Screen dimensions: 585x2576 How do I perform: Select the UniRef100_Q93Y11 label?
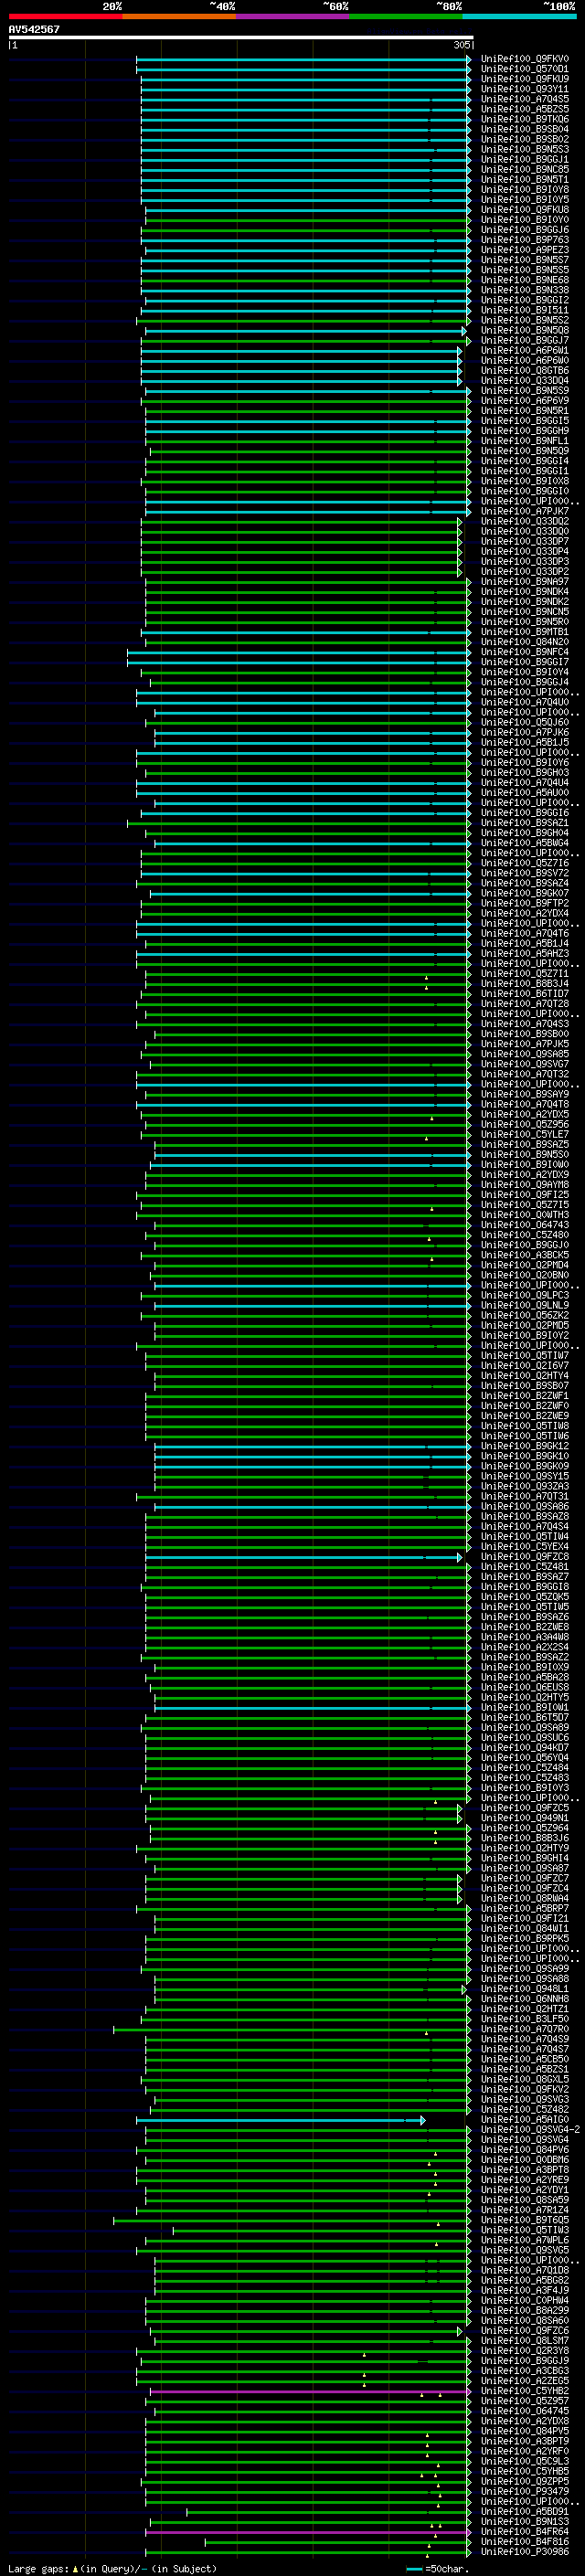pyautogui.click(x=525, y=89)
